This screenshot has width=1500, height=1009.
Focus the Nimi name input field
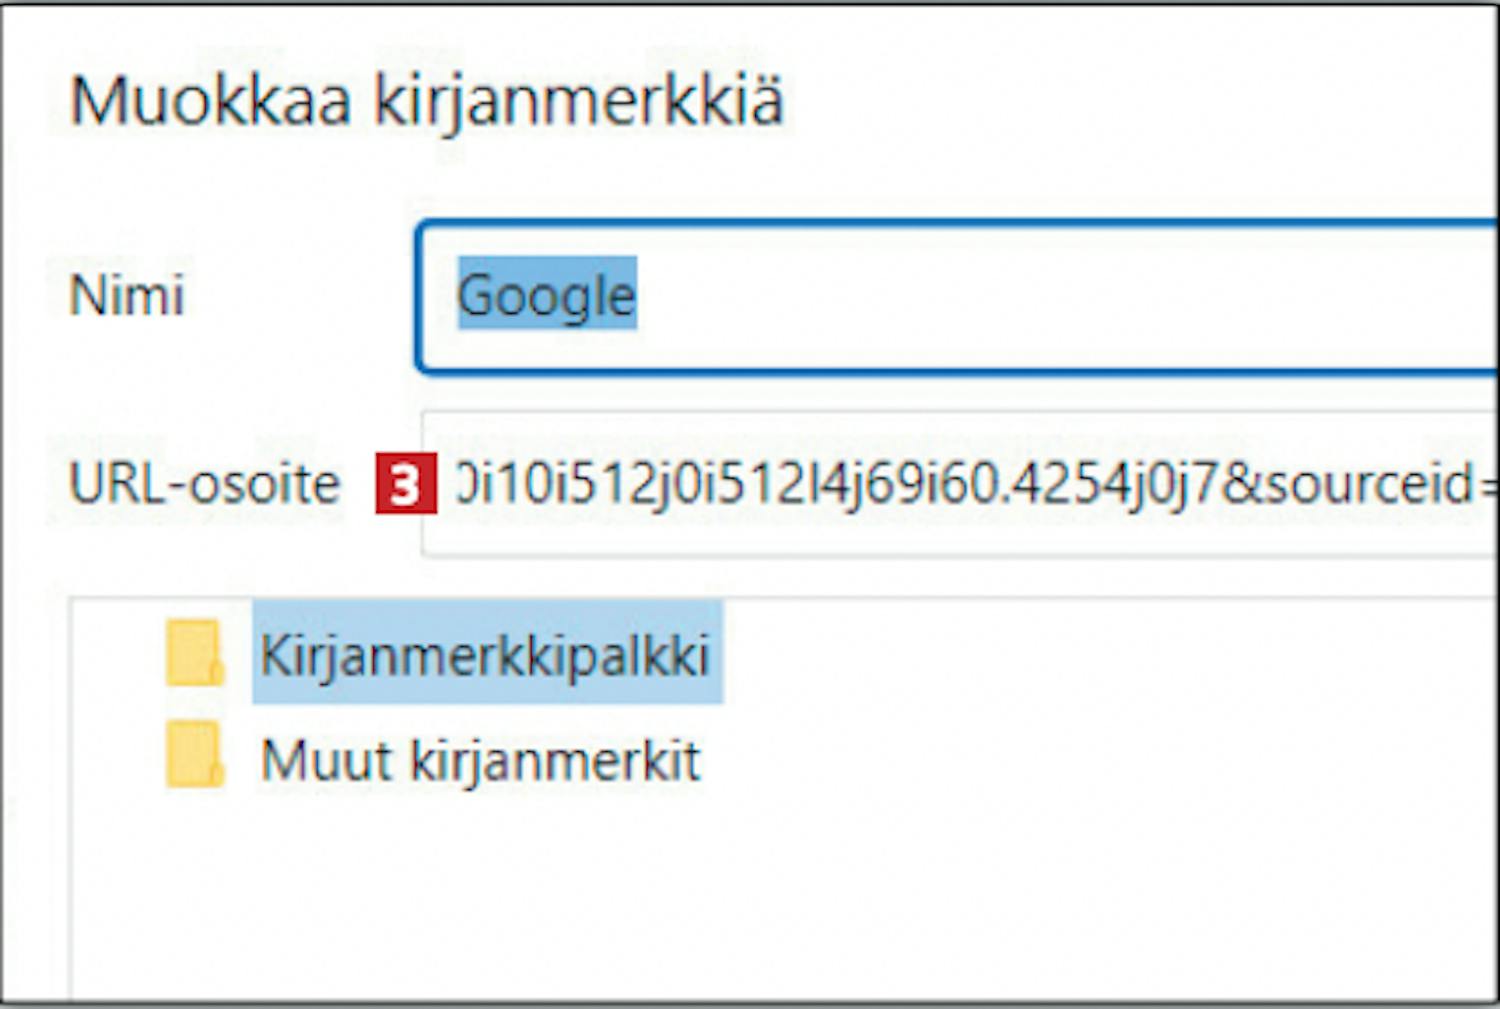click(x=958, y=297)
